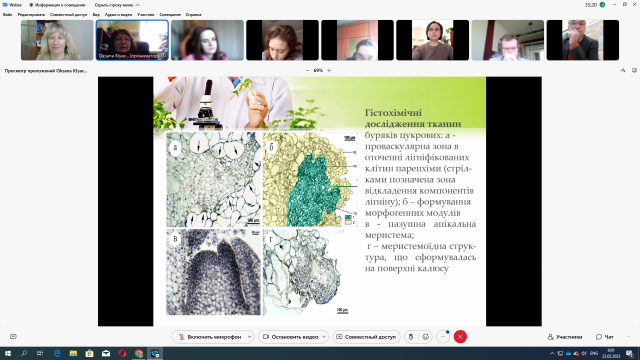Switch to Chrome from taskbar
Viewport: 640px width, 360px height.
pos(139,353)
